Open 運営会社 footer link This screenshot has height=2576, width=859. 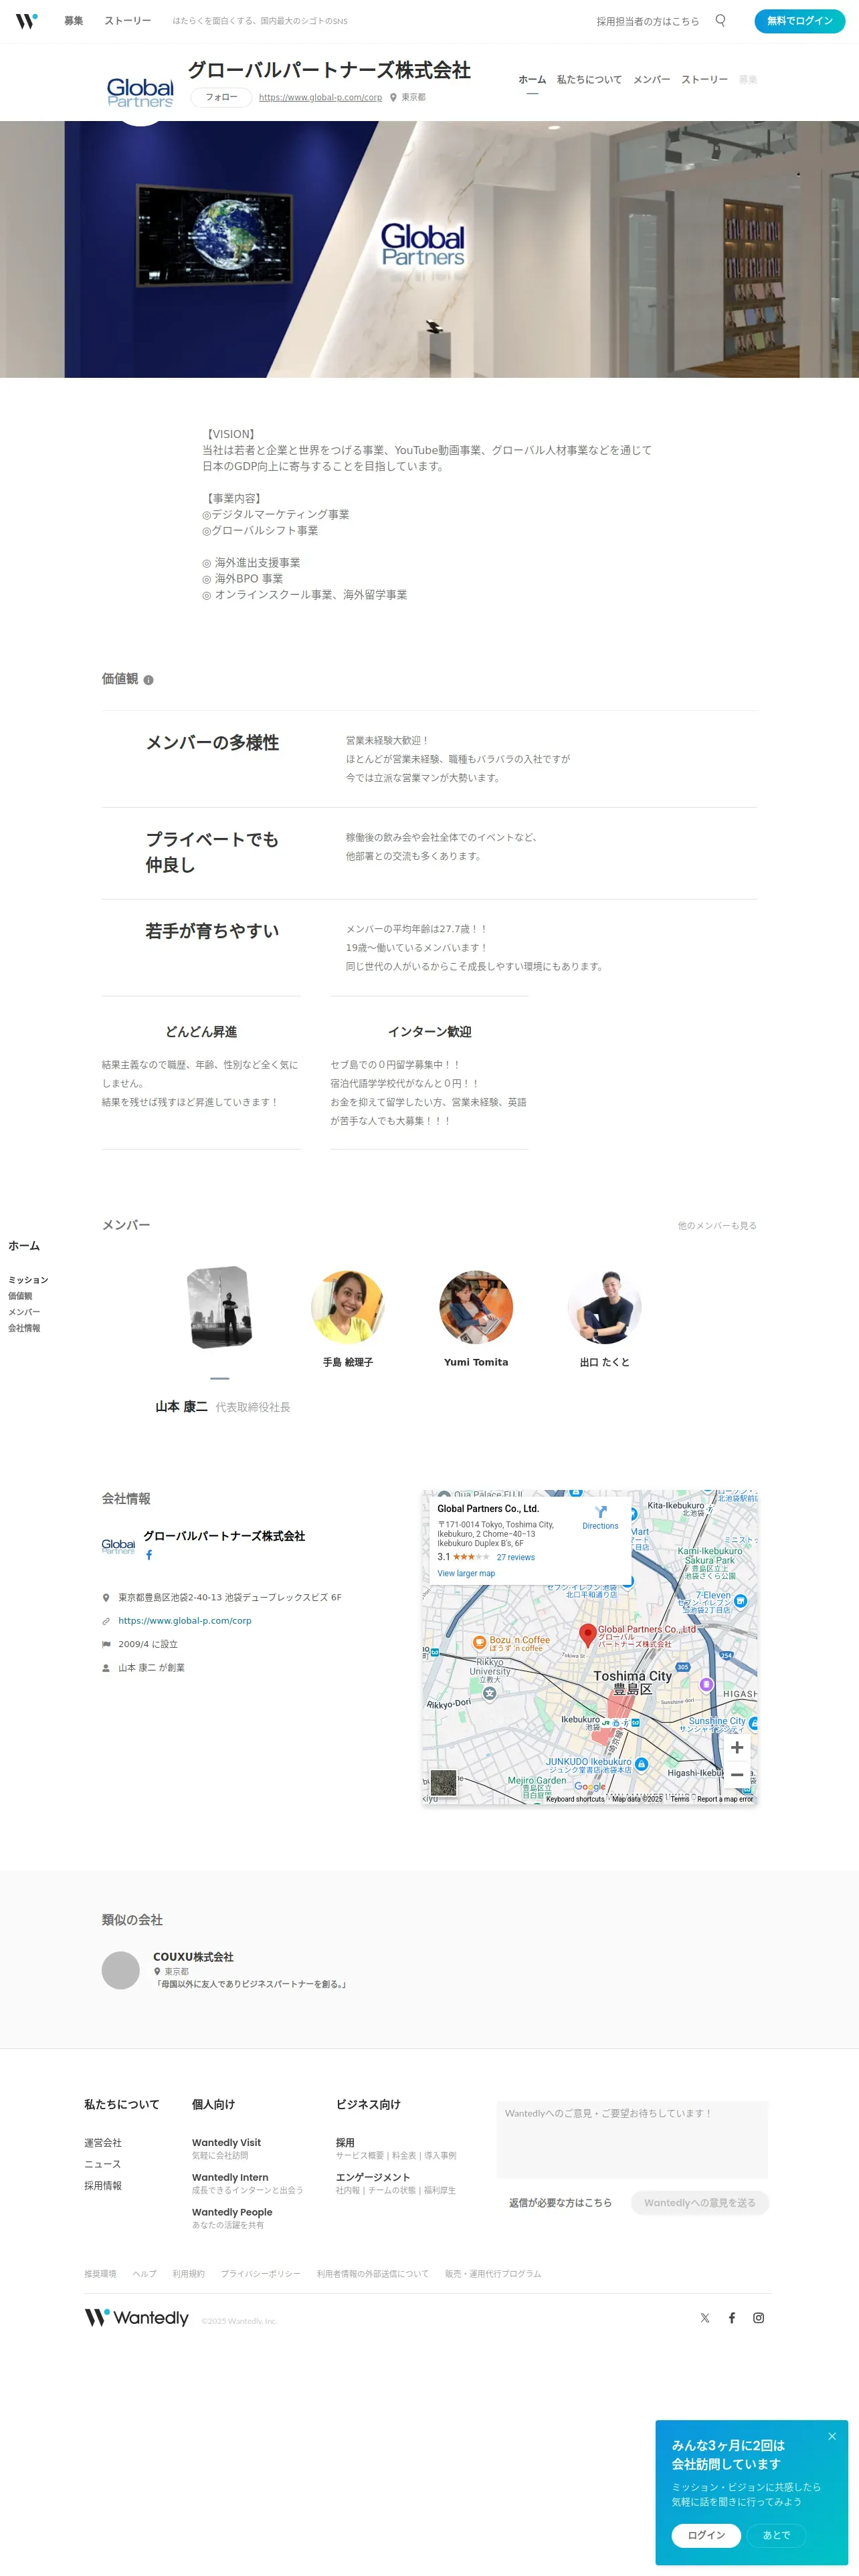tap(103, 2143)
